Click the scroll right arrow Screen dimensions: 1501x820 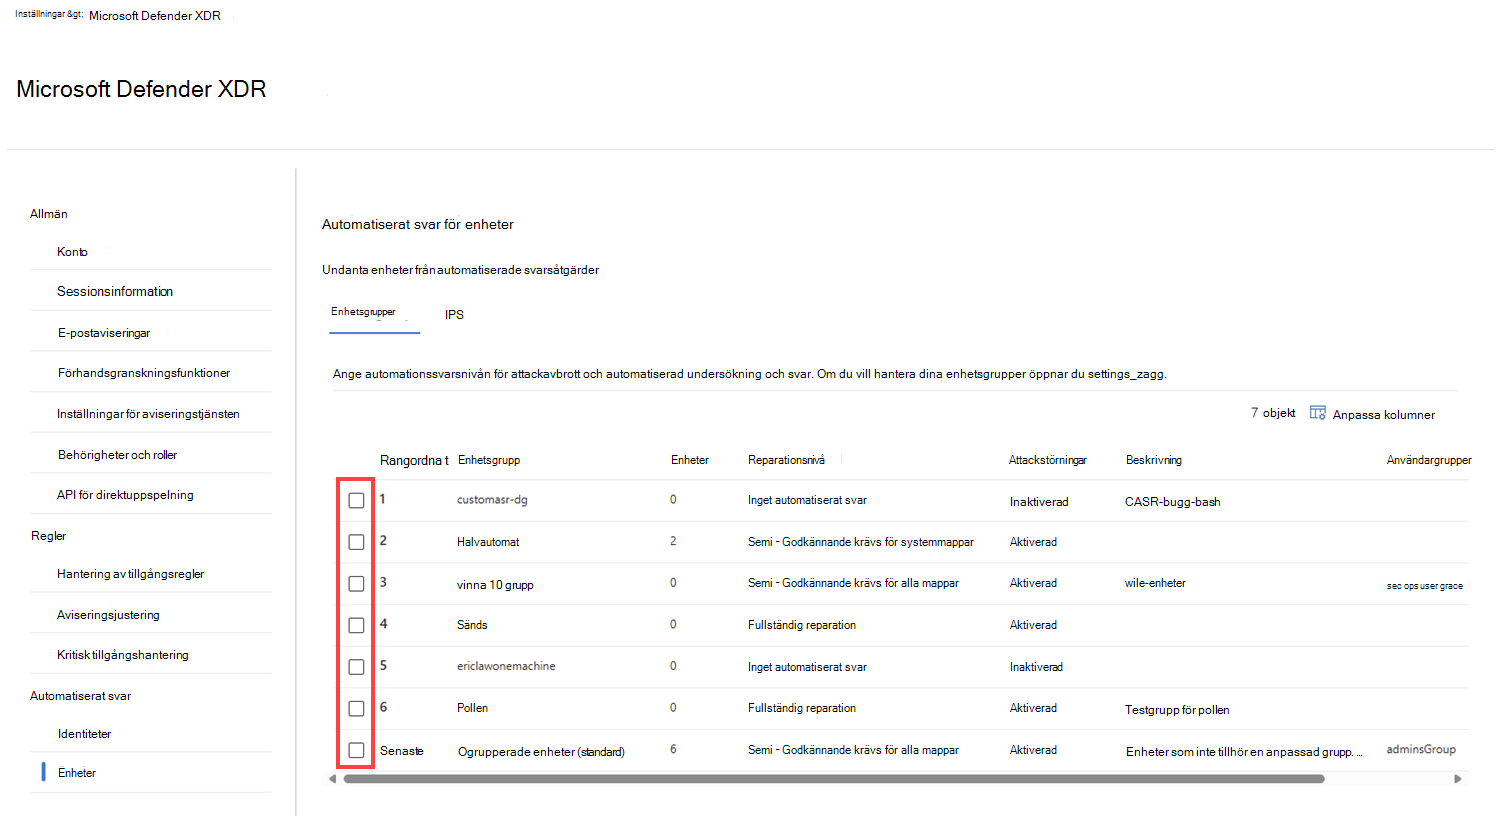tap(1457, 779)
